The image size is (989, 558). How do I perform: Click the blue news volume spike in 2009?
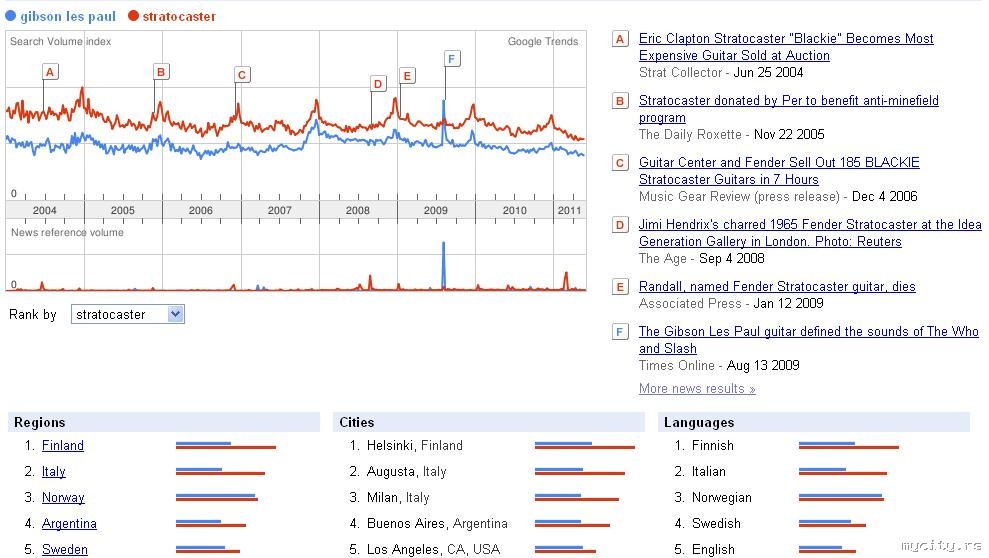tap(443, 265)
